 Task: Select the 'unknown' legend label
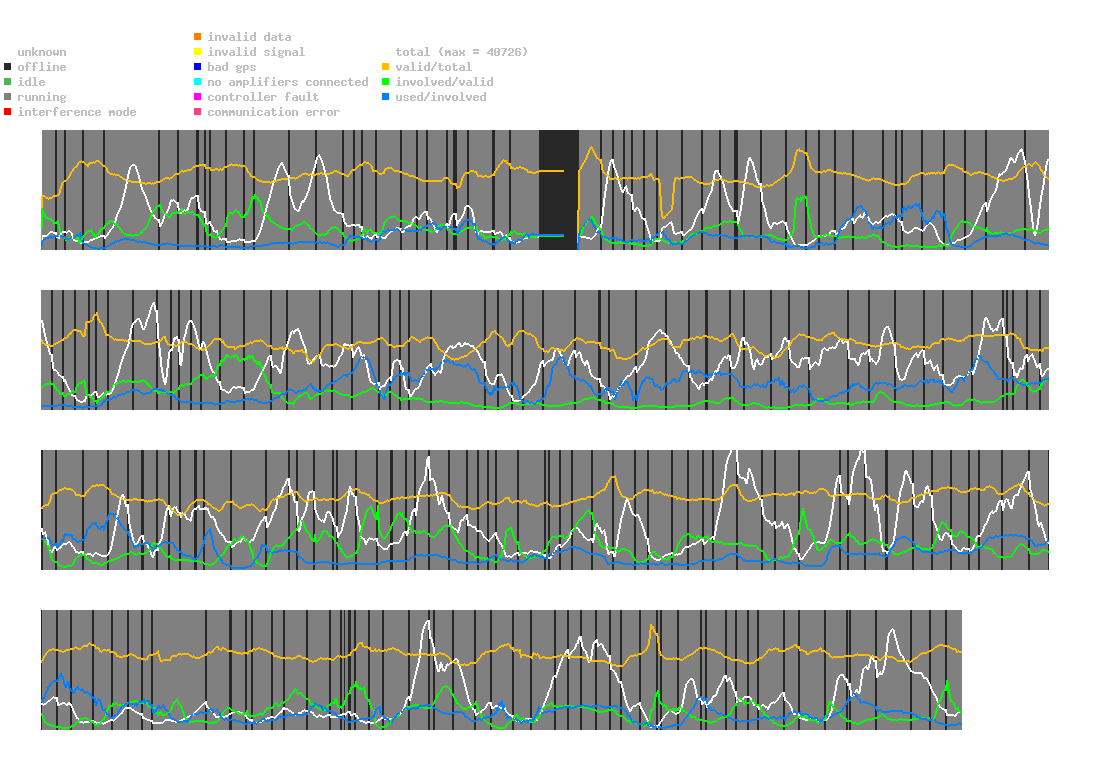tap(42, 52)
